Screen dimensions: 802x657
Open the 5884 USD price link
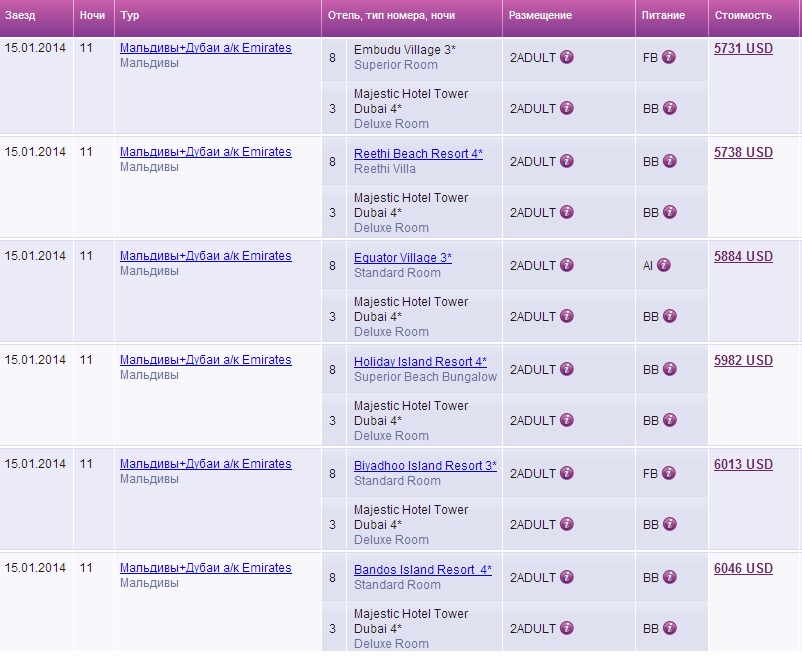[743, 256]
